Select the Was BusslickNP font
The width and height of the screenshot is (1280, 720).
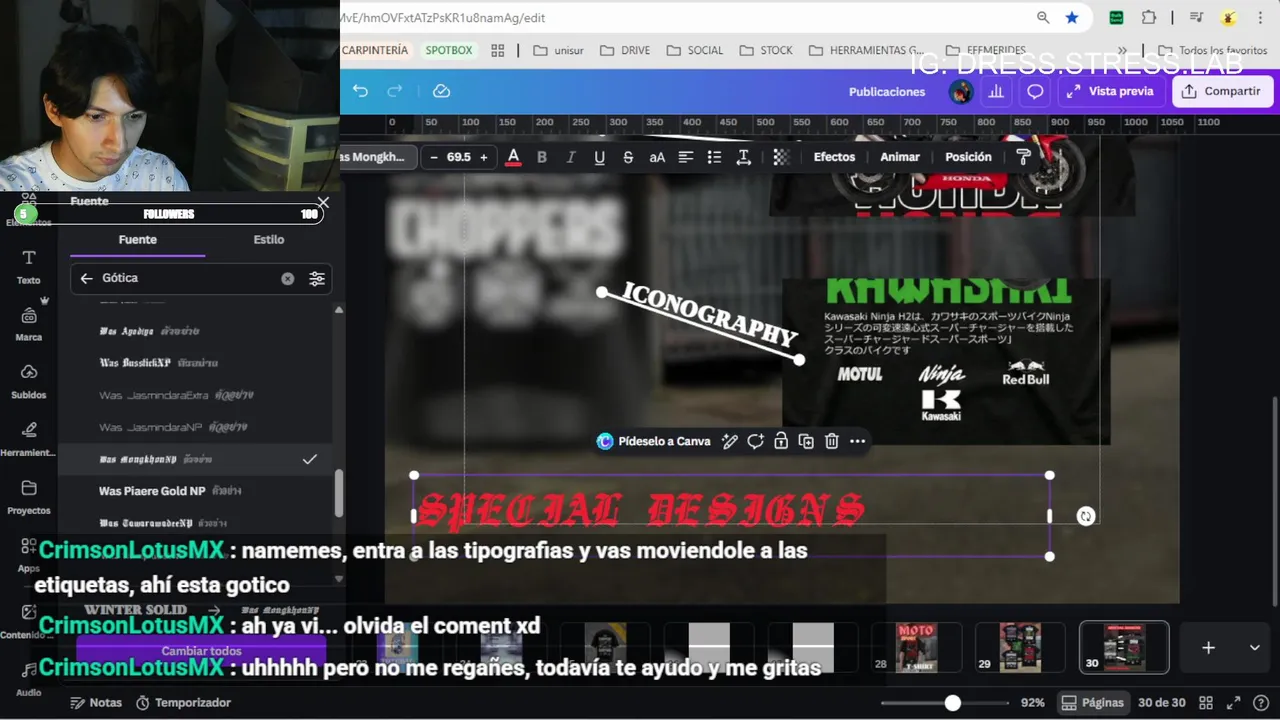coord(195,363)
